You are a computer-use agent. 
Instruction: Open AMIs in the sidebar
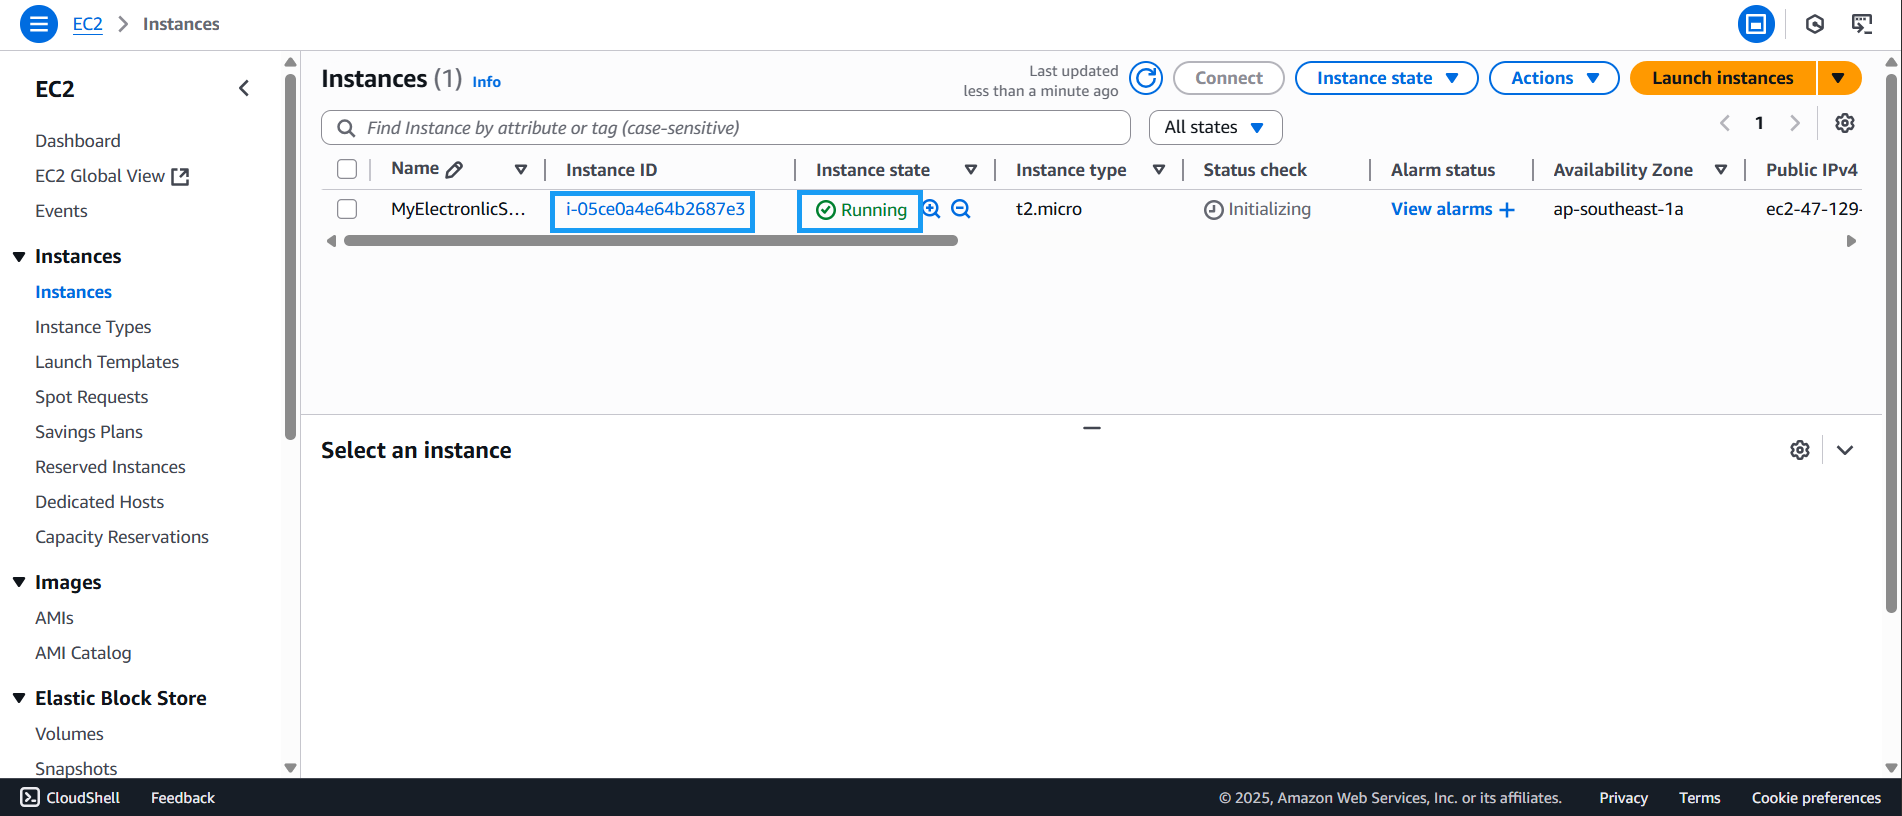54,618
